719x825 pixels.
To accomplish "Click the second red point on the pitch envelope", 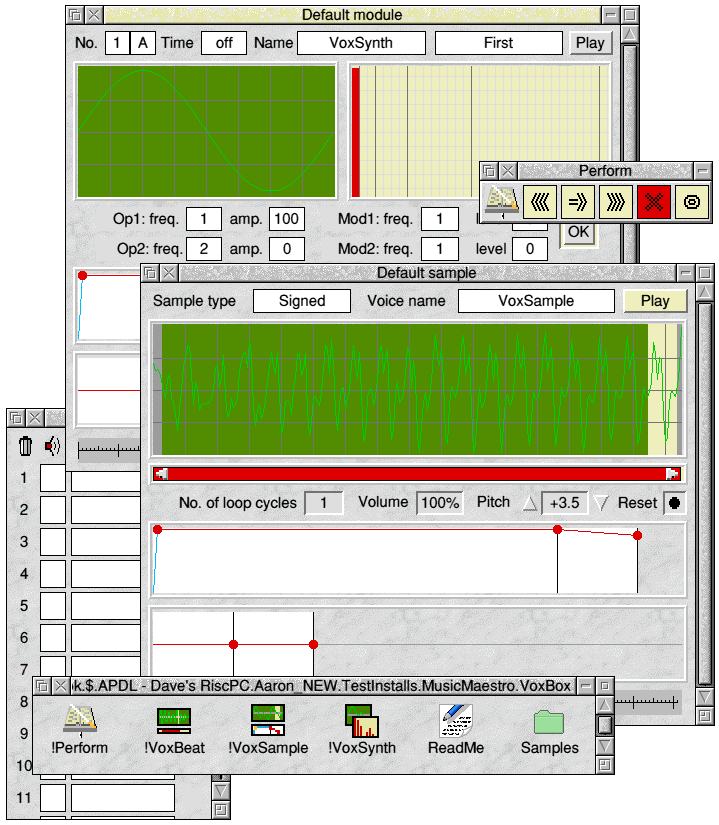I will coord(313,645).
